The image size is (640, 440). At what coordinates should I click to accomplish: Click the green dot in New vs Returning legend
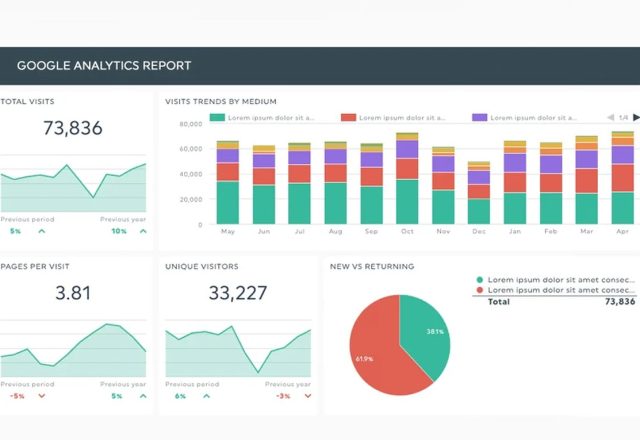tap(480, 280)
